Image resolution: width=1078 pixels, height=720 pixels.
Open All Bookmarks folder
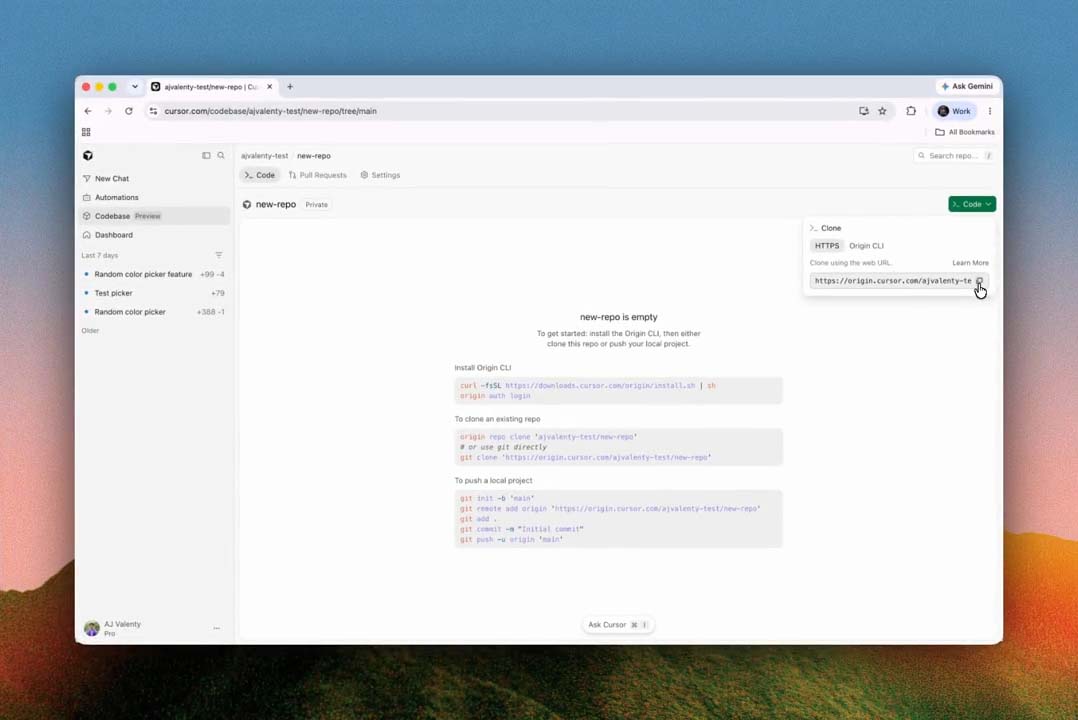click(965, 132)
